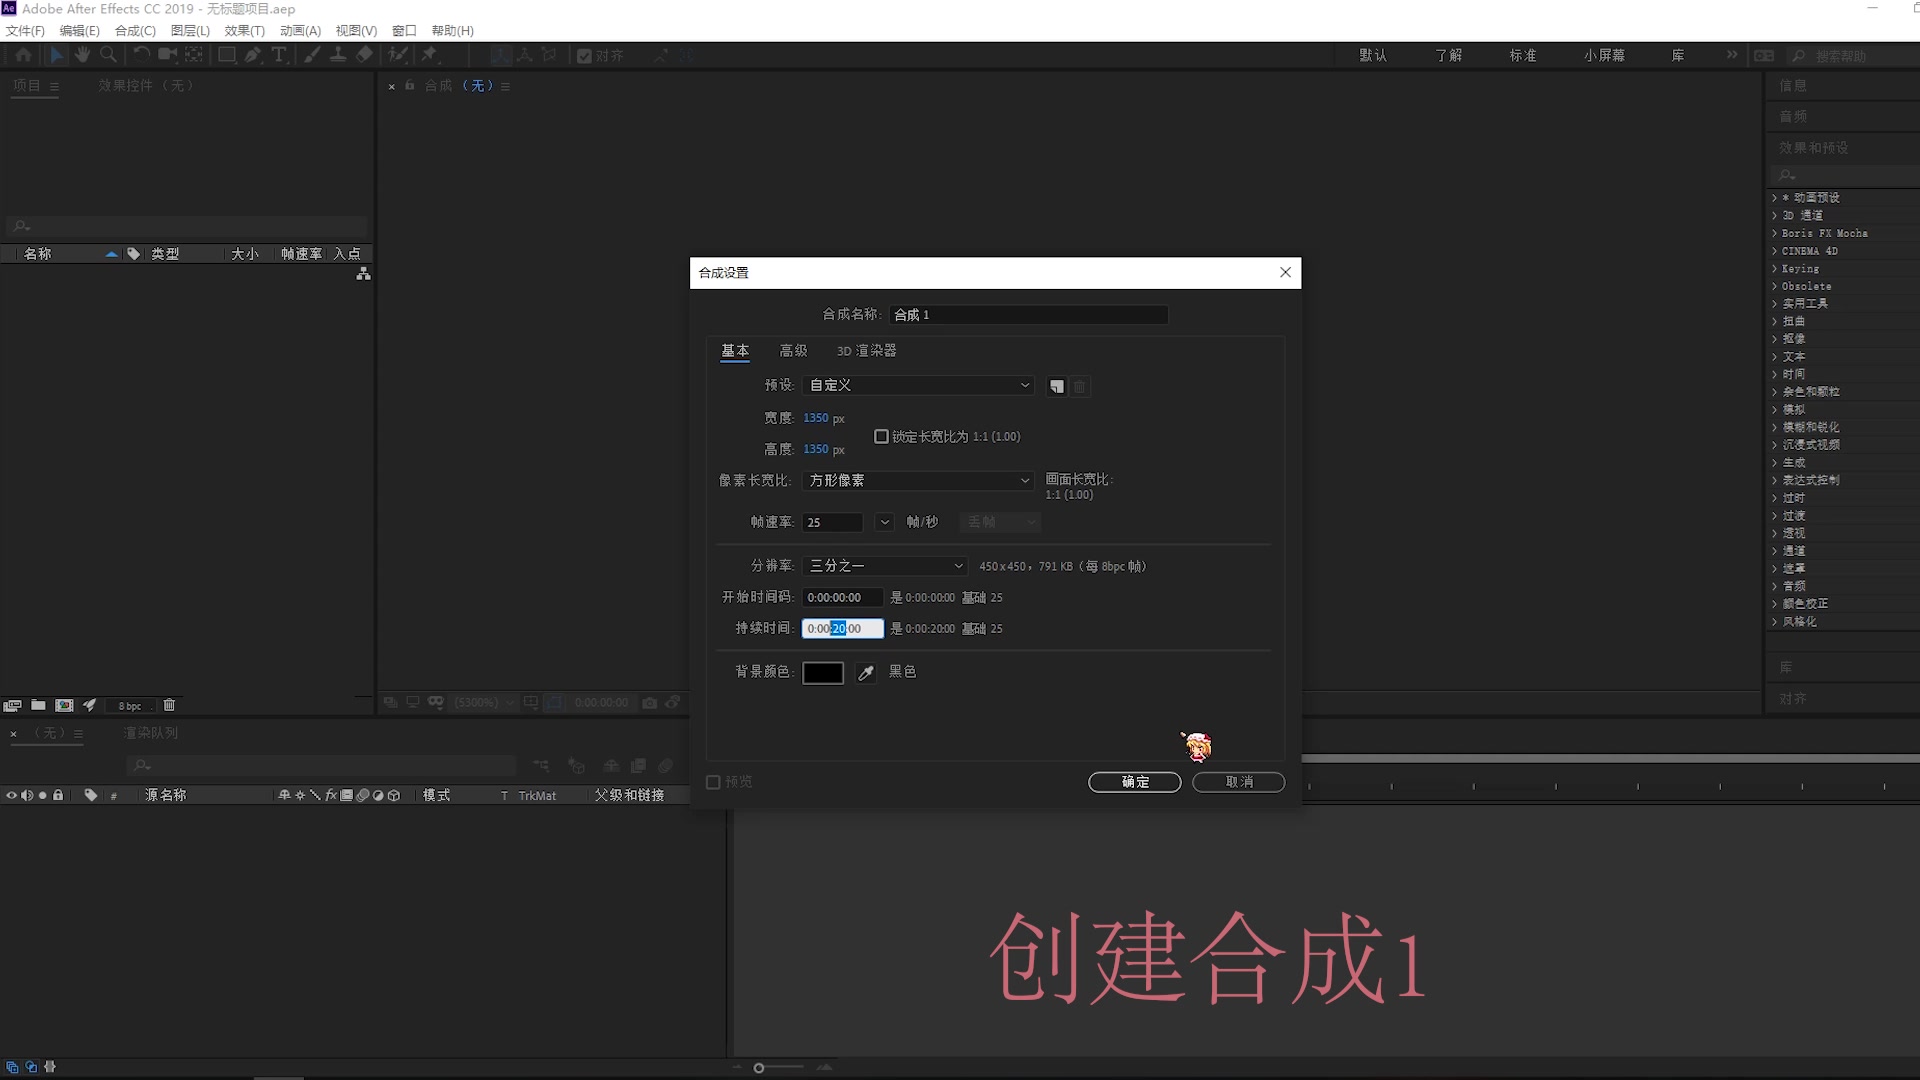Click the 取消 button

(x=1238, y=782)
